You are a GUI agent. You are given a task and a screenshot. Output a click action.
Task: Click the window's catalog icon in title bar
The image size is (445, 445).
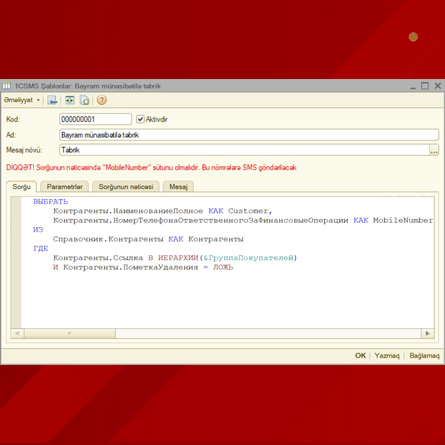point(7,86)
